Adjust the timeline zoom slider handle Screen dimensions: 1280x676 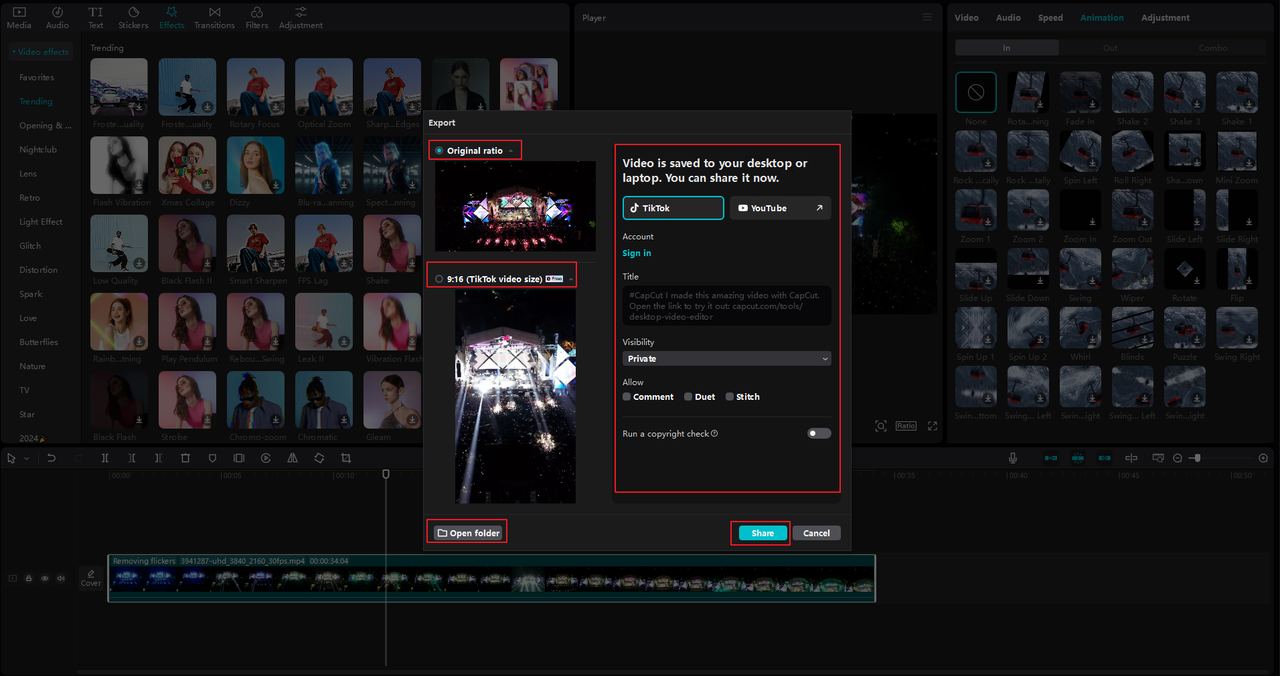(1195, 458)
